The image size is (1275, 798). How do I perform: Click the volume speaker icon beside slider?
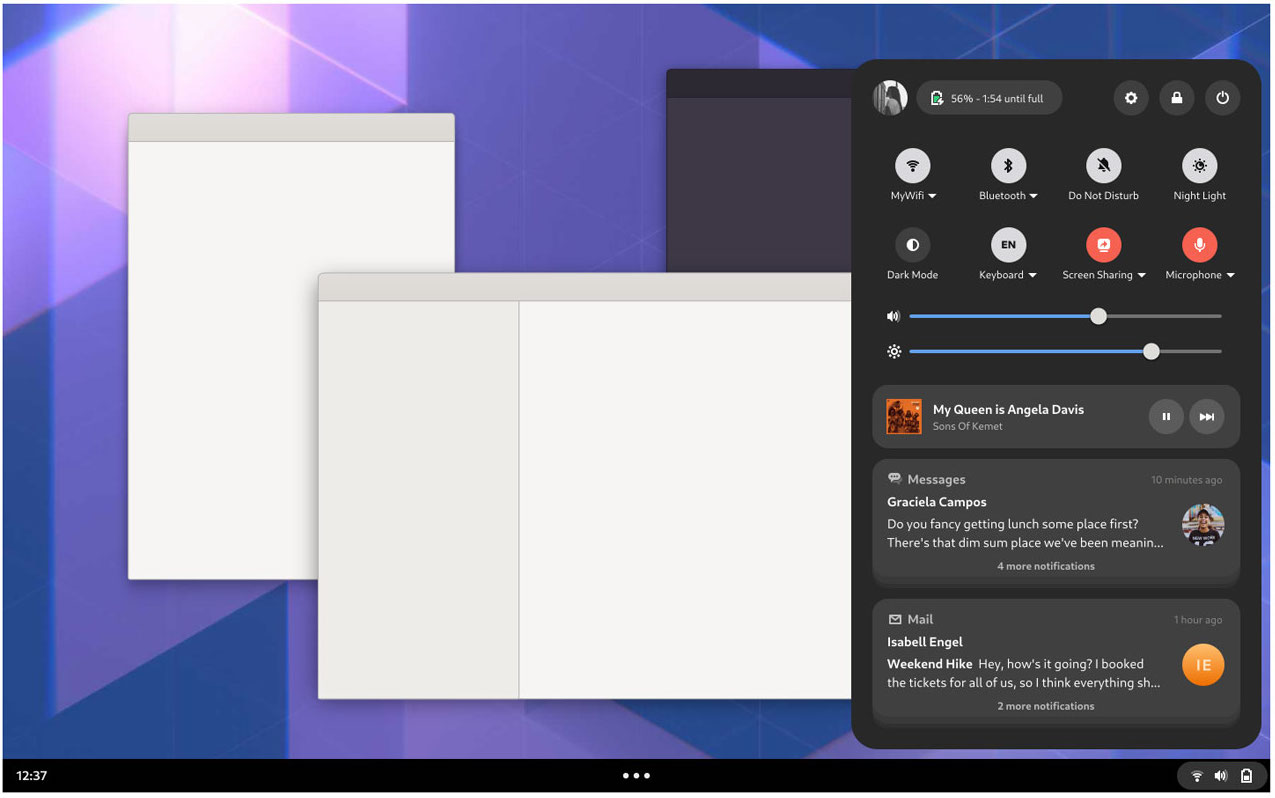[x=893, y=316]
